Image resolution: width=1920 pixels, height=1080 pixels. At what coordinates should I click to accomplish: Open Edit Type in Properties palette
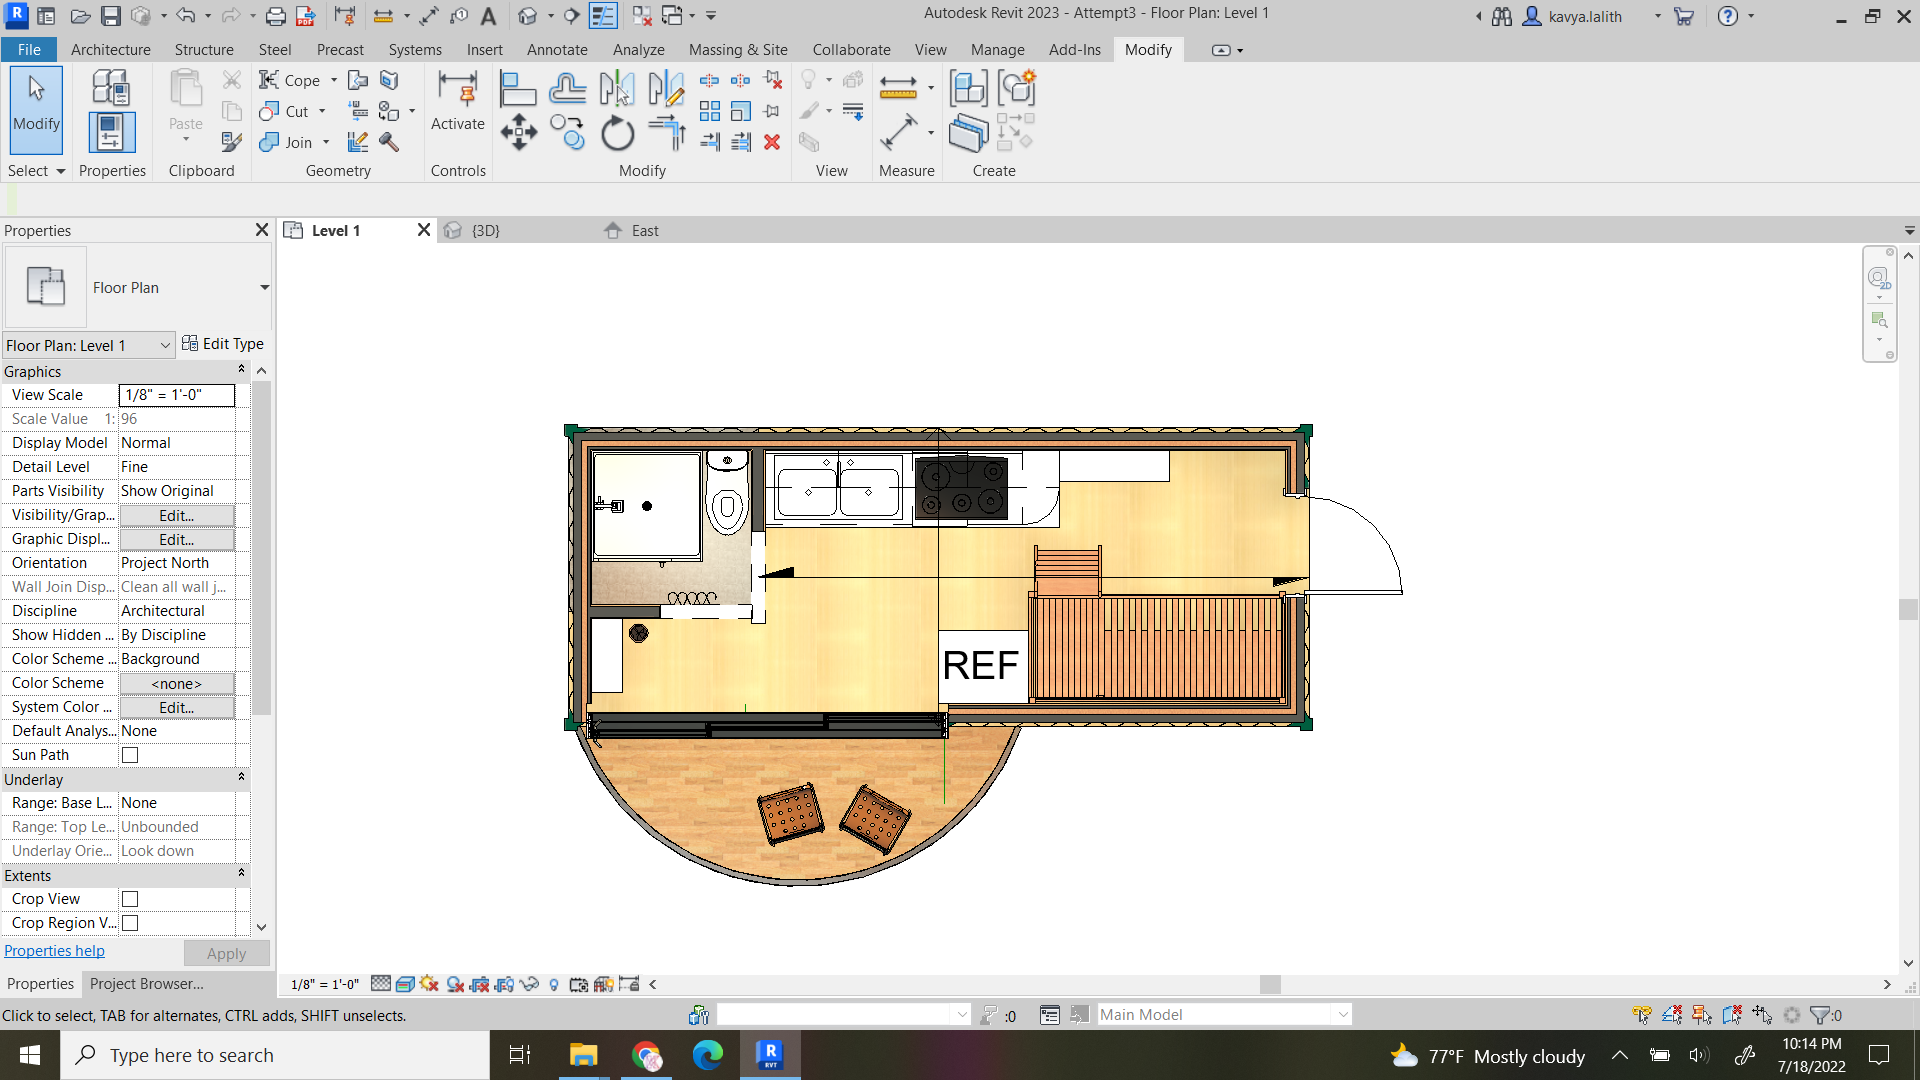pyautogui.click(x=223, y=343)
